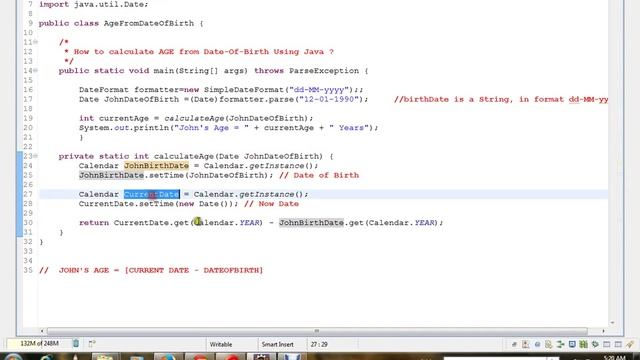Click the Writable status field
The height and width of the screenshot is (360, 640).
pos(221,344)
